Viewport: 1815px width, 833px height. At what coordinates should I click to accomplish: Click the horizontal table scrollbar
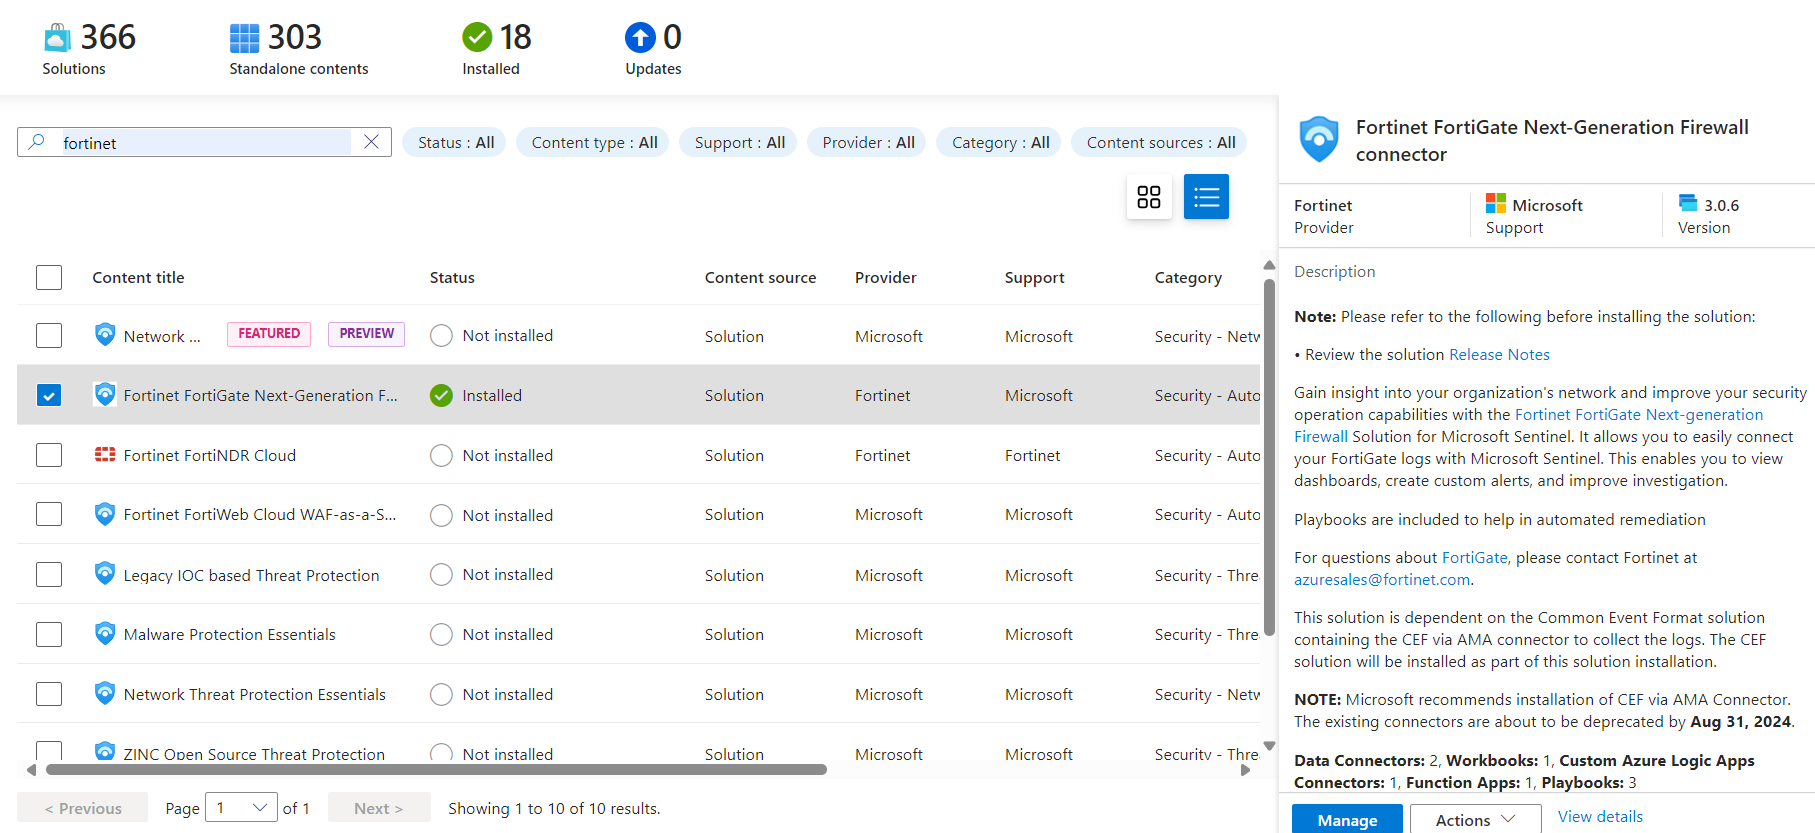436,769
